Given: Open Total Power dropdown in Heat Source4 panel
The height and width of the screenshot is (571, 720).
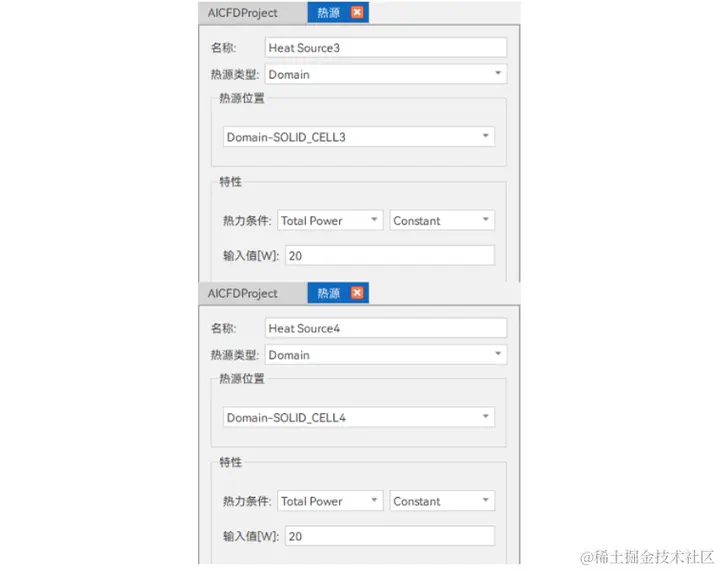Looking at the screenshot, I should [x=330, y=501].
